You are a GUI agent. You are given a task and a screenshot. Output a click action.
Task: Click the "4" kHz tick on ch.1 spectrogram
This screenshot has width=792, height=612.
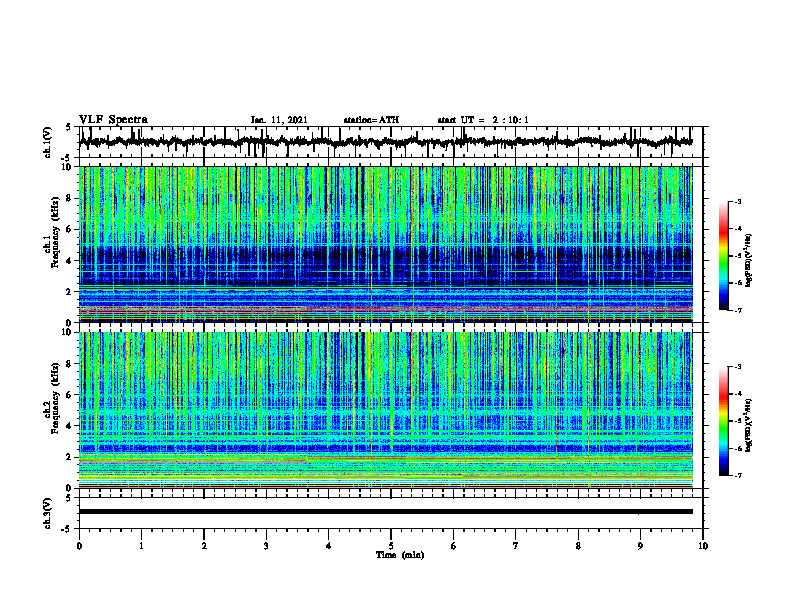(70, 261)
